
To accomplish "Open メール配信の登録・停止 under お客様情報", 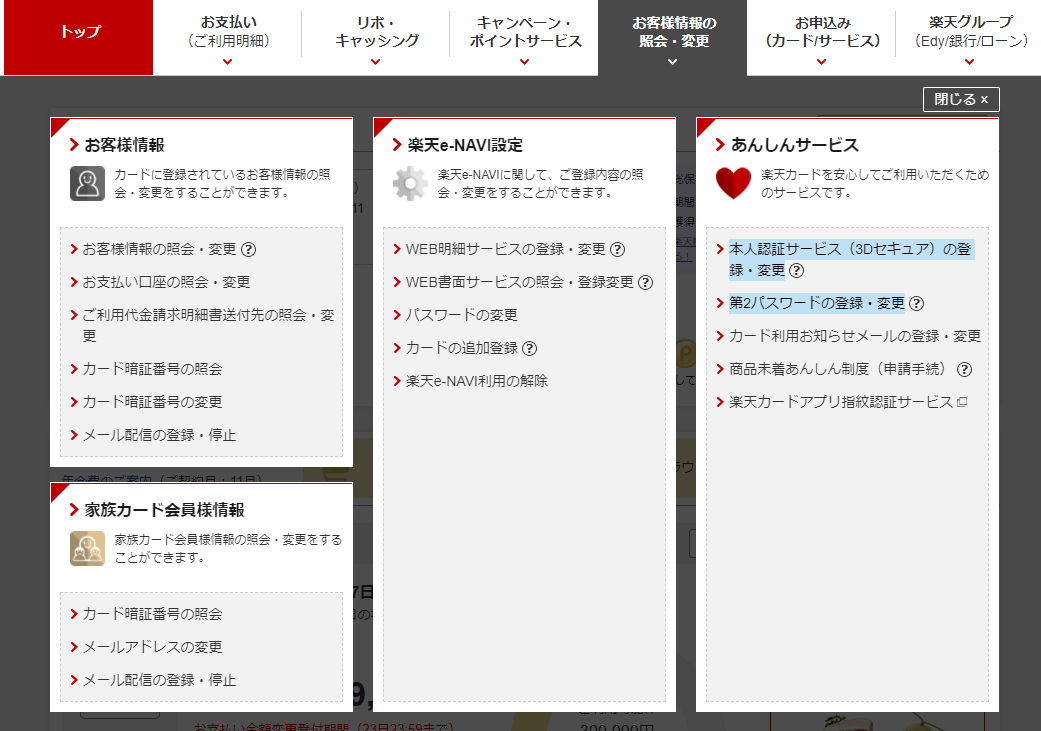I will pos(159,436).
